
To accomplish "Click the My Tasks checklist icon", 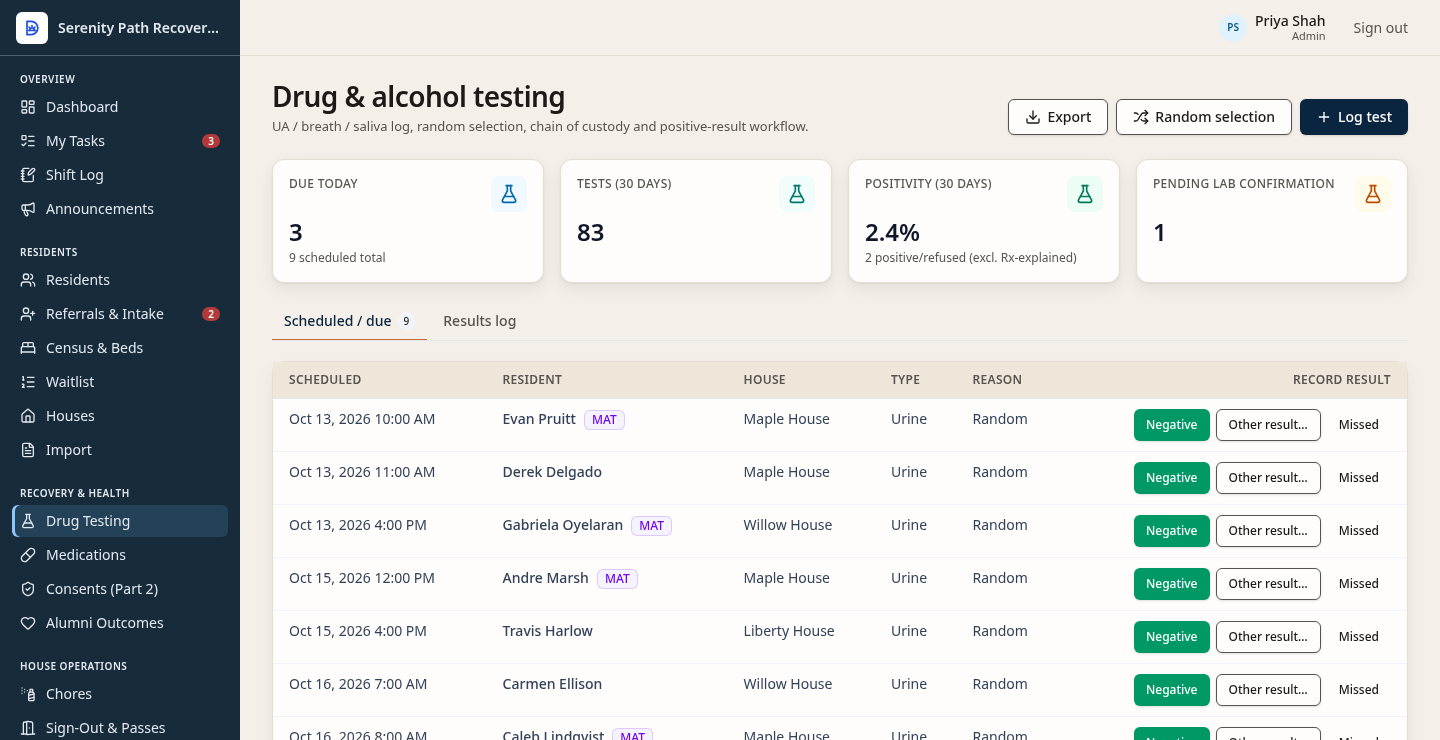I will click(28, 141).
